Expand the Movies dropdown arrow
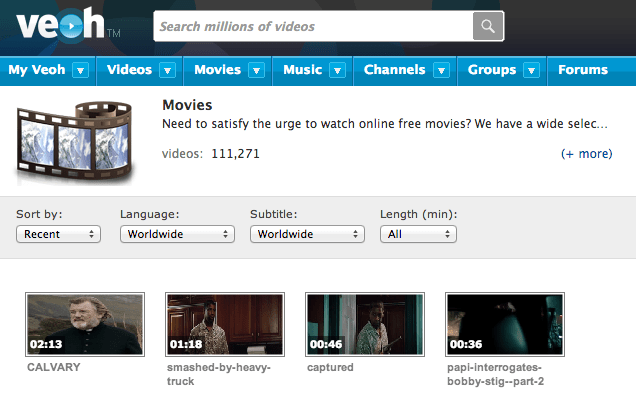The width and height of the screenshot is (636, 398). pos(256,71)
